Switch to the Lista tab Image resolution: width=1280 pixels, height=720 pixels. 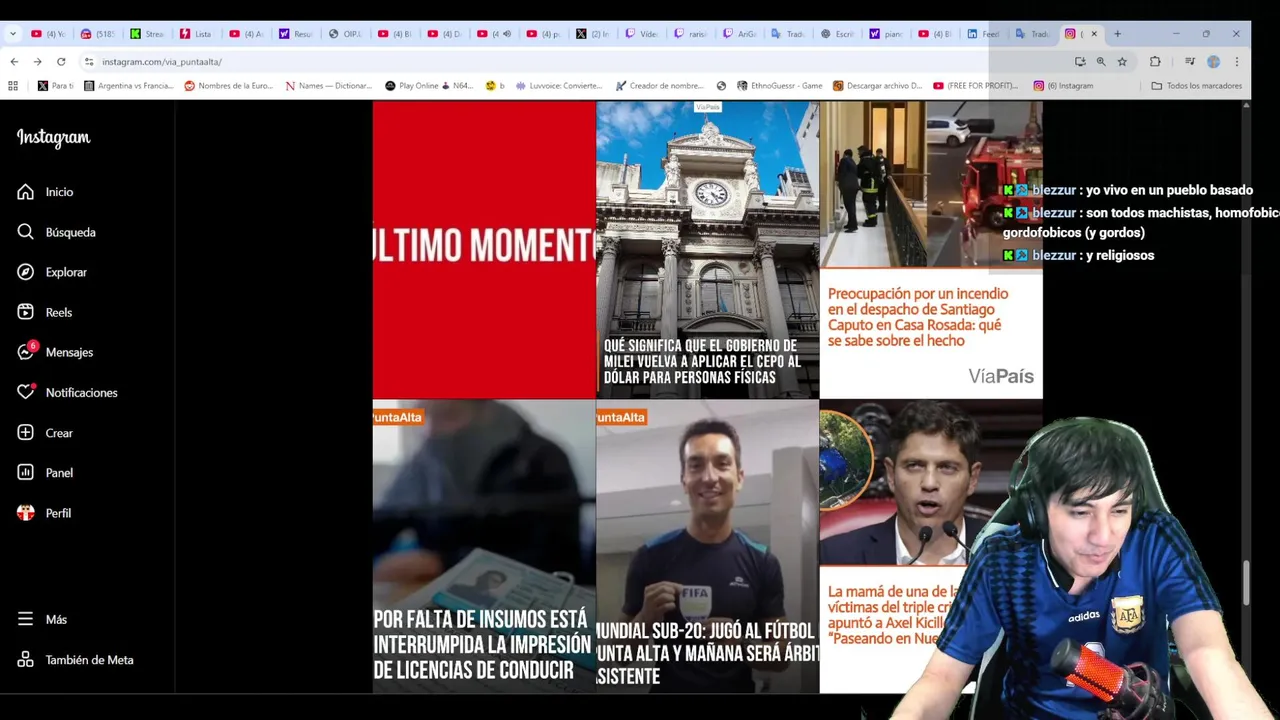(197, 34)
